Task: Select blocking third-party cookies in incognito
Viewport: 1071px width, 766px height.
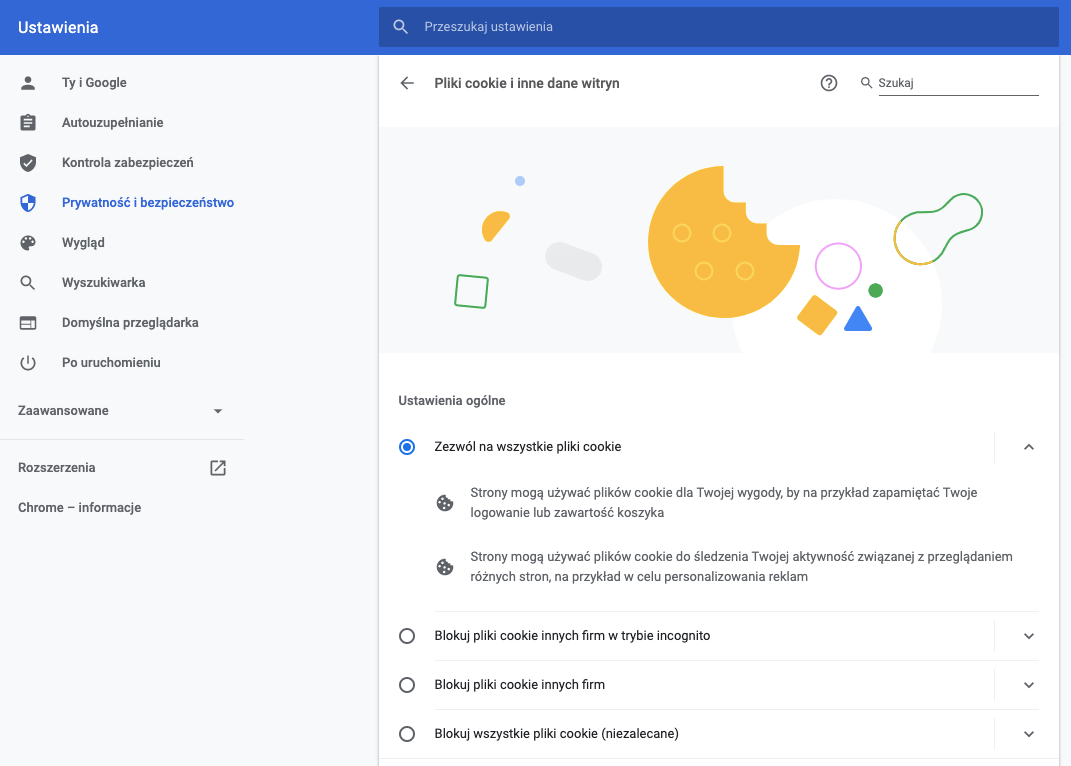Action: pyautogui.click(x=407, y=636)
